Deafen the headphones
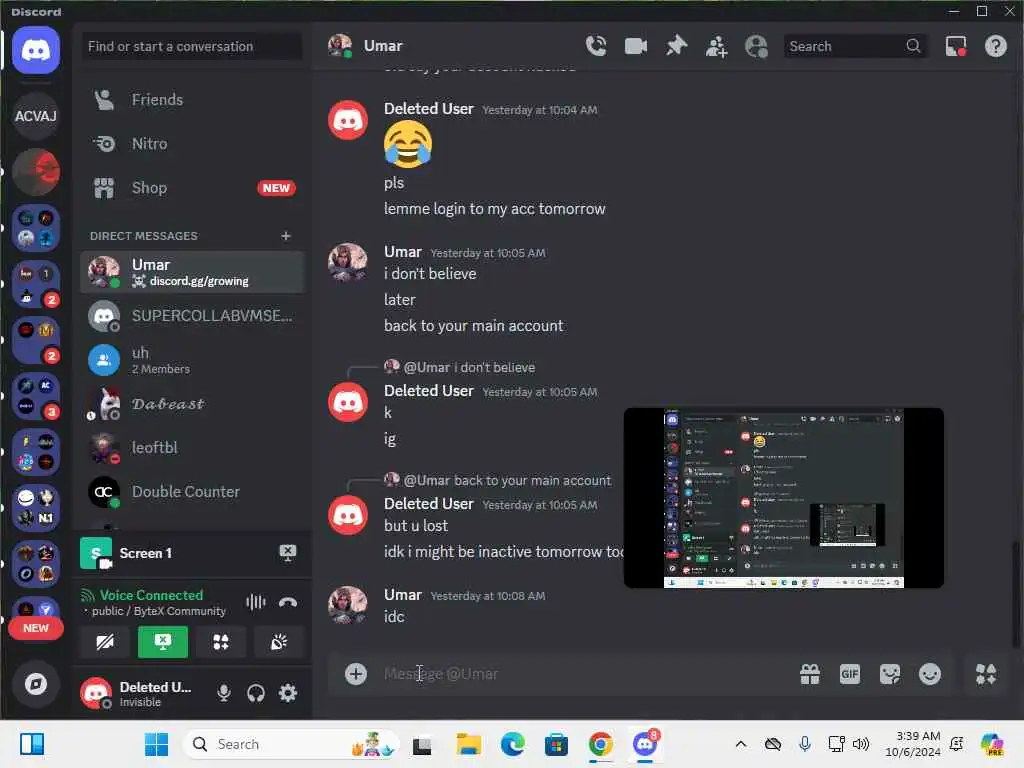 pos(255,693)
